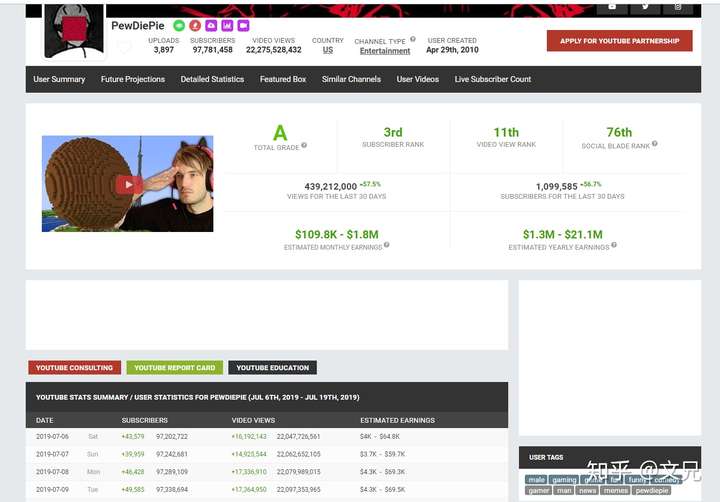Image resolution: width=720 pixels, height=502 pixels.
Task: Select the 'male' user tag
Action: 536,480
